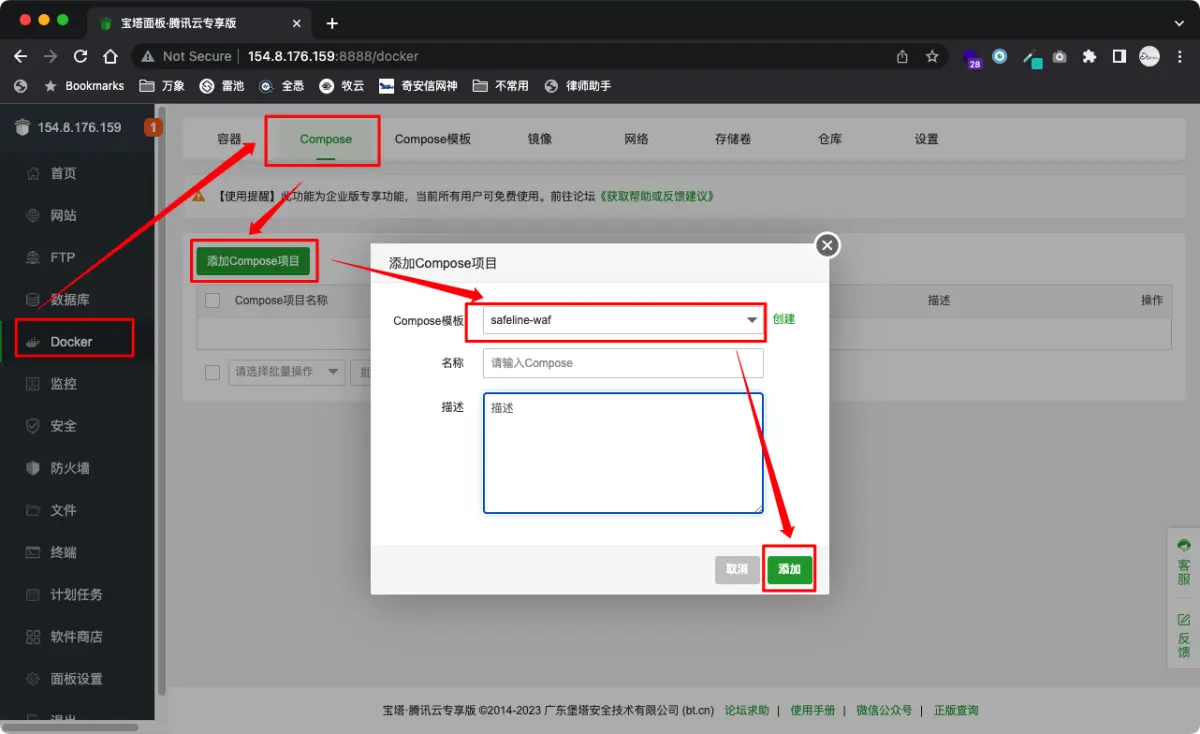Open the 万象 bookmarks folder
1200x734 pixels.
162,86
